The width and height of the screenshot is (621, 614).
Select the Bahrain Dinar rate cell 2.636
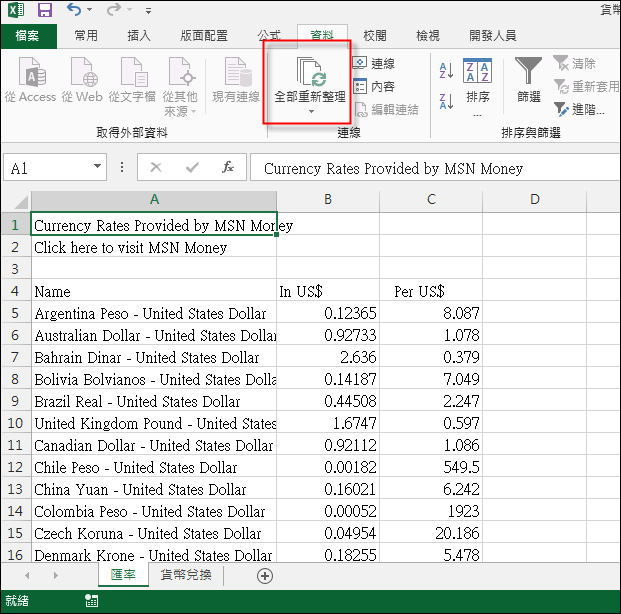[328, 358]
